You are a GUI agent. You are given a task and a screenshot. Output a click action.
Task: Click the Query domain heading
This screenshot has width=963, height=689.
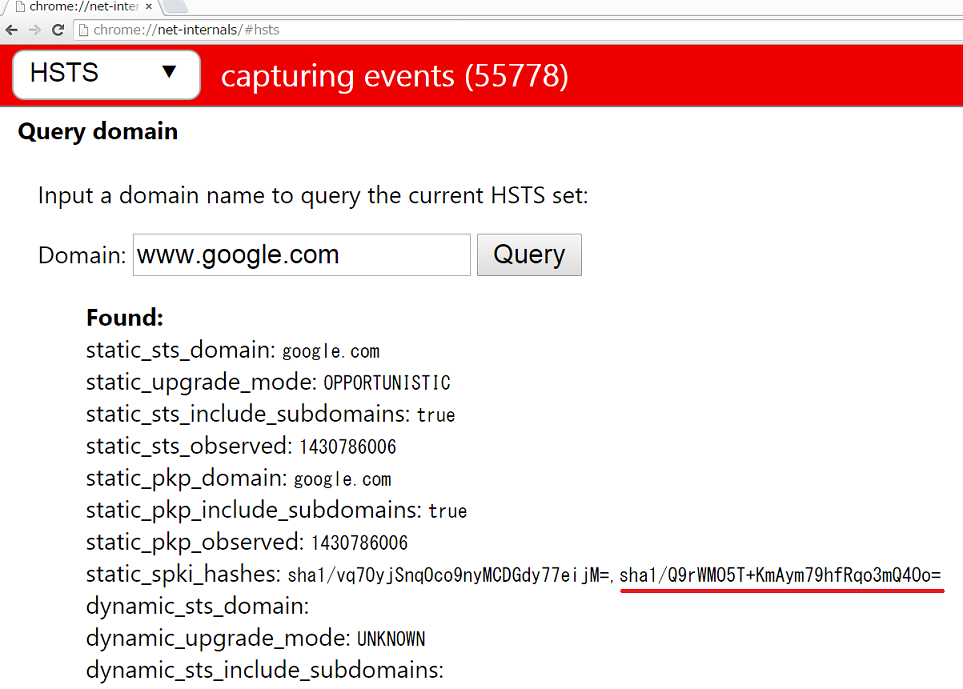coord(98,132)
